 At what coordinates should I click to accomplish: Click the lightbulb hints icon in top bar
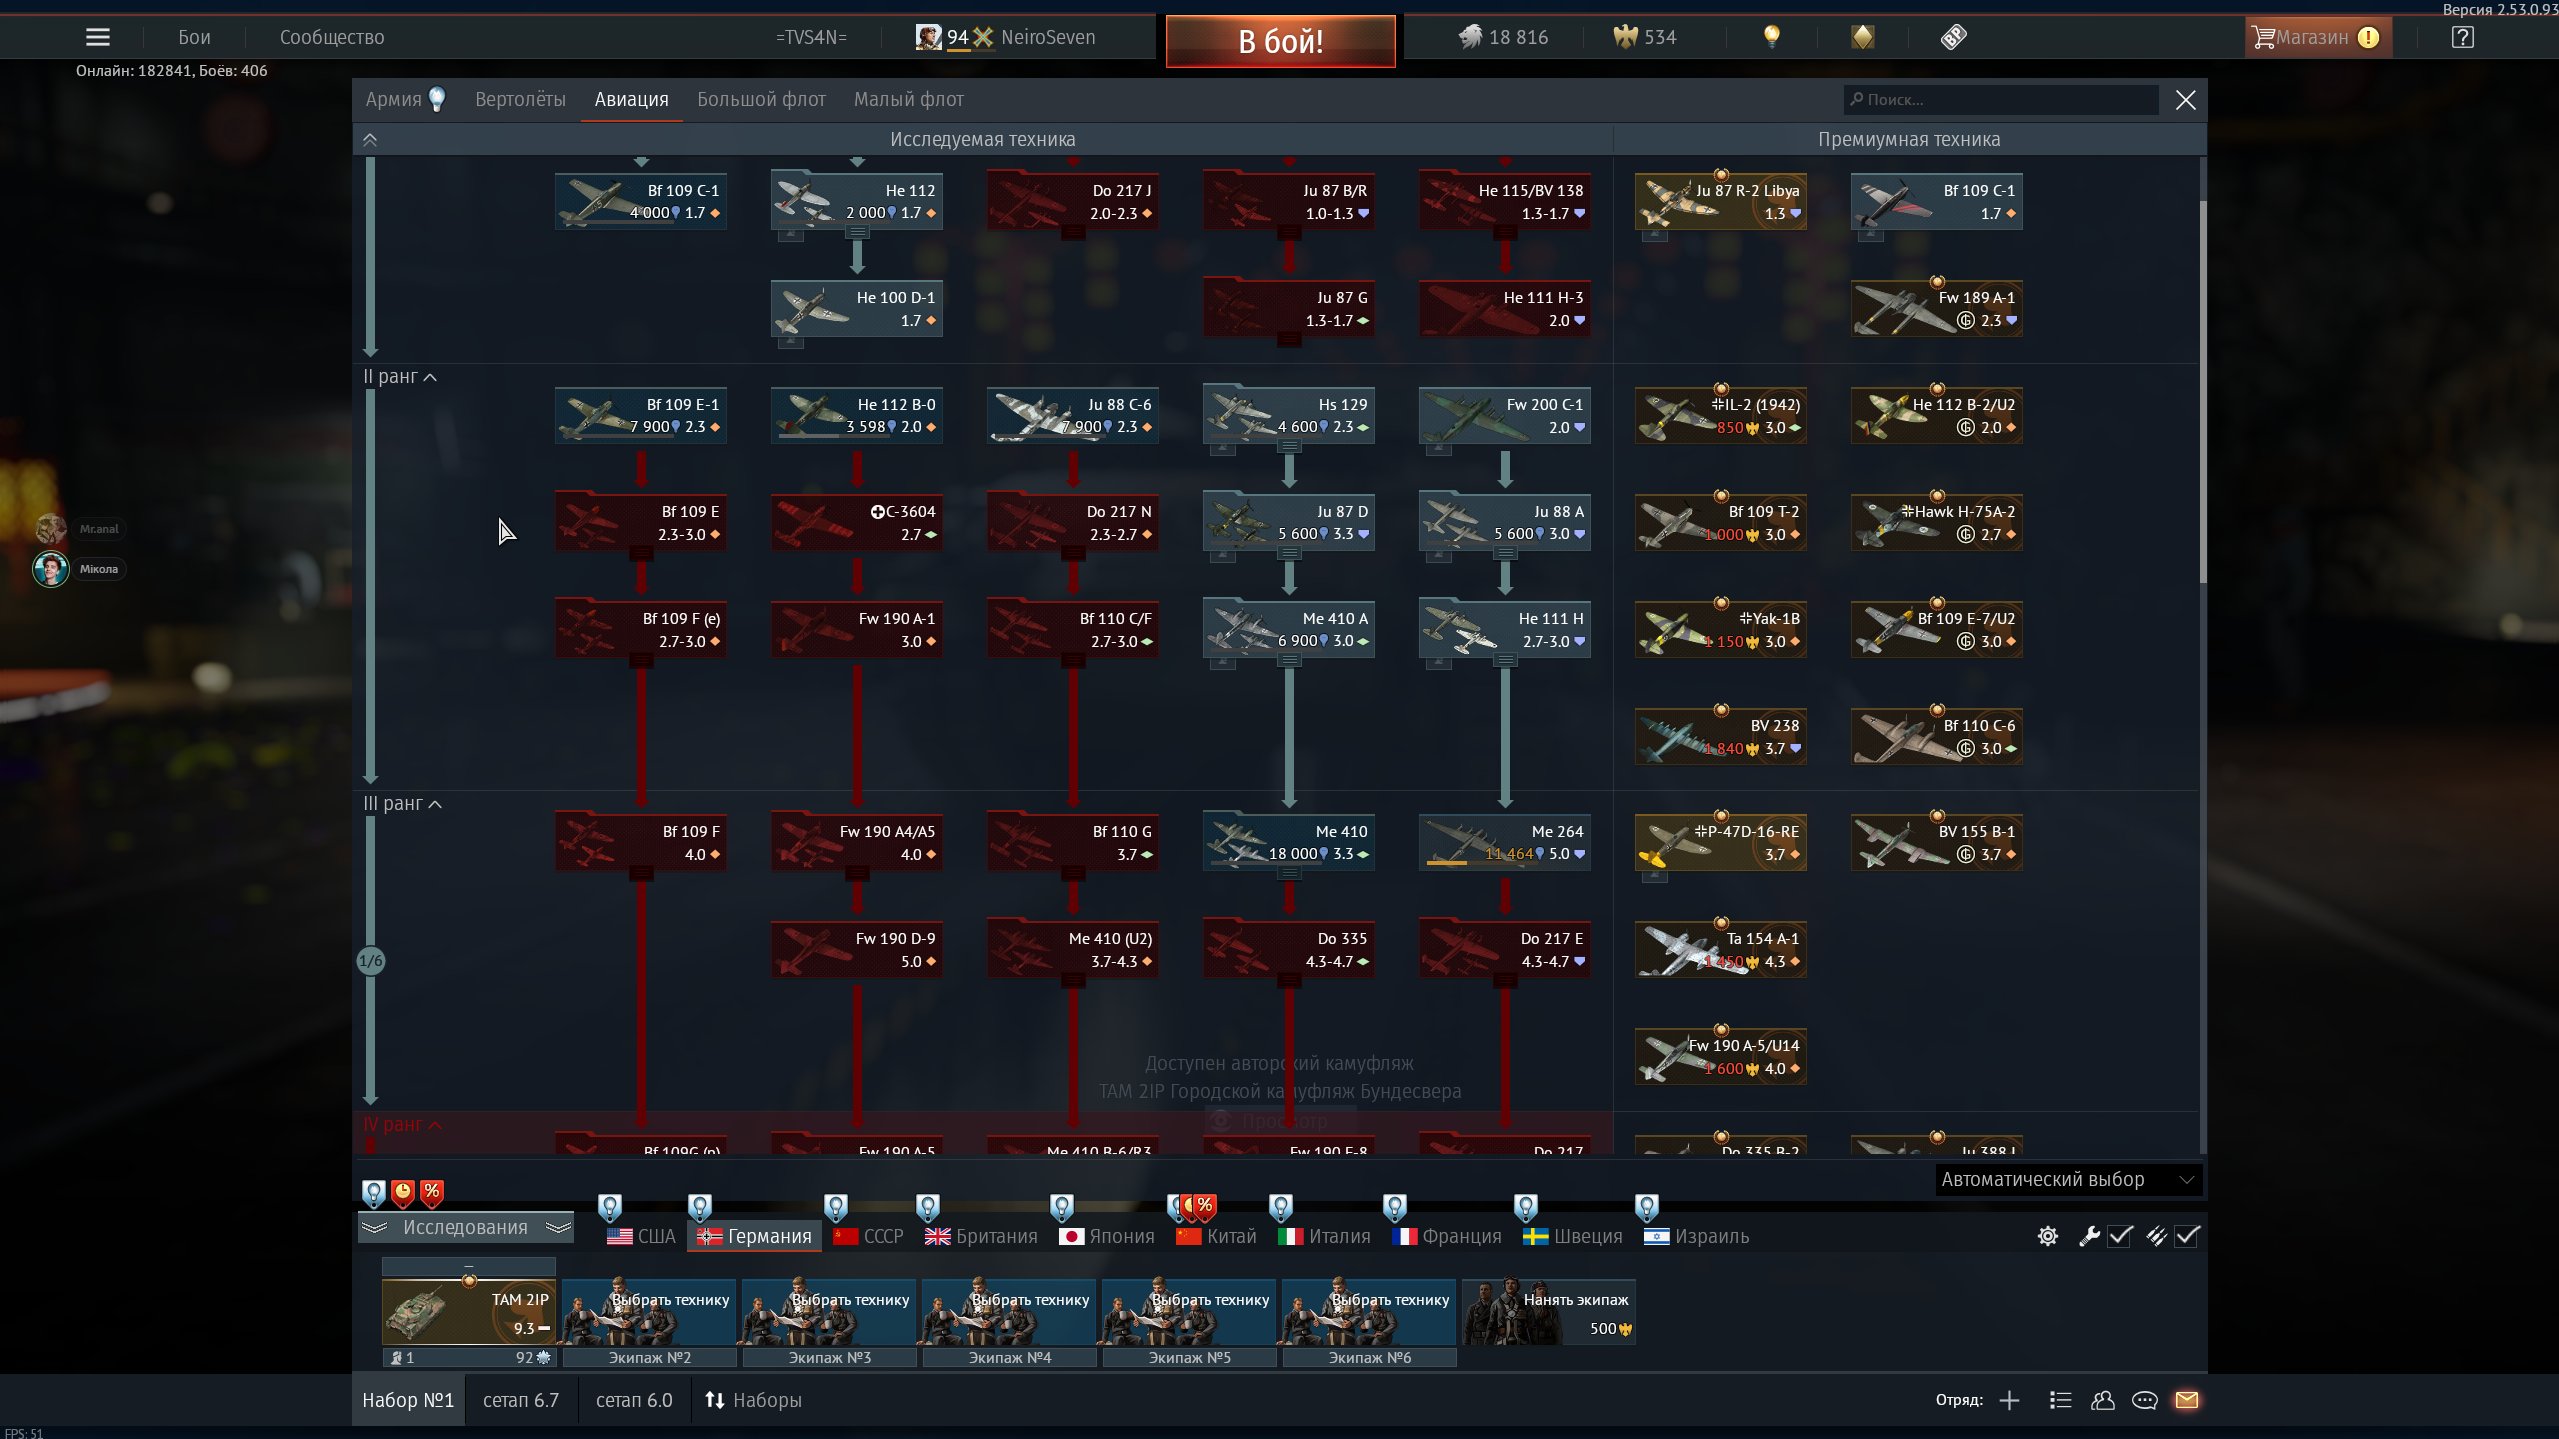tap(1771, 37)
